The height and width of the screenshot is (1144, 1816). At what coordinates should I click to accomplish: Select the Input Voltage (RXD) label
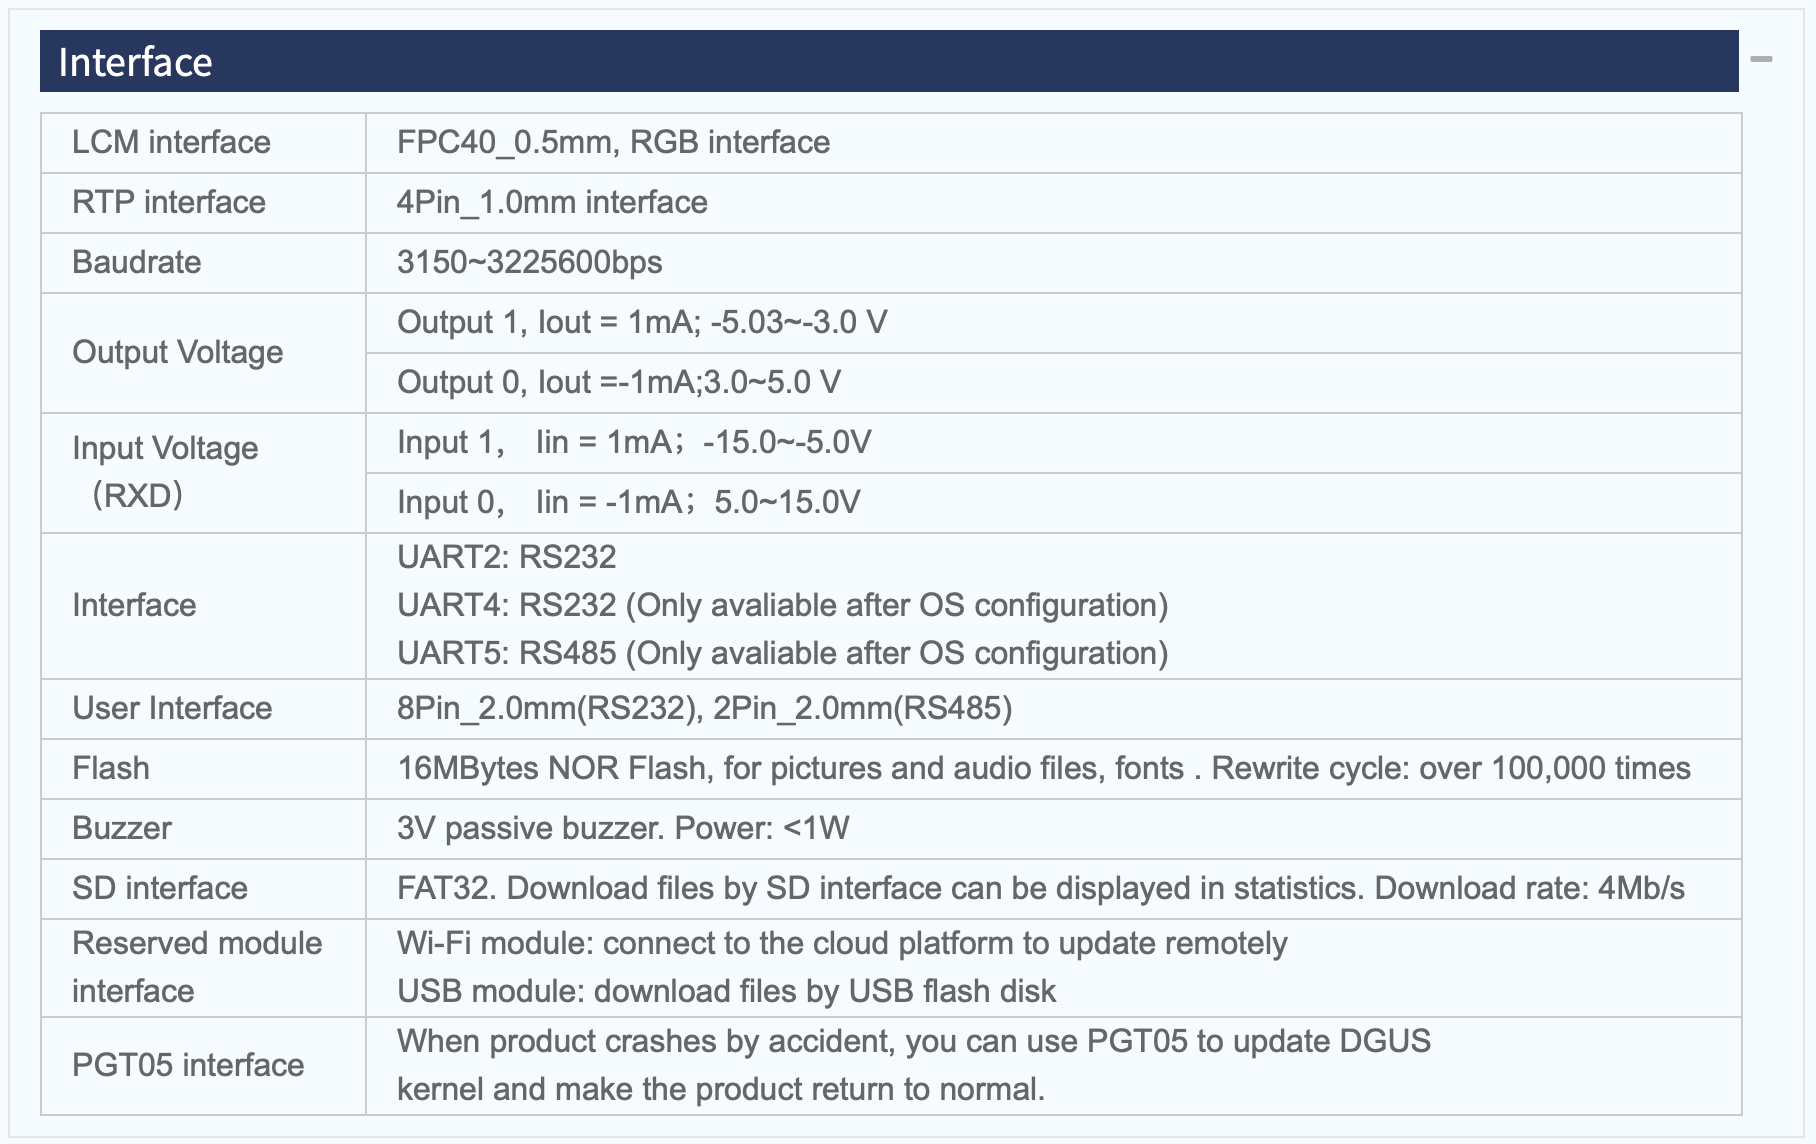[x=165, y=472]
